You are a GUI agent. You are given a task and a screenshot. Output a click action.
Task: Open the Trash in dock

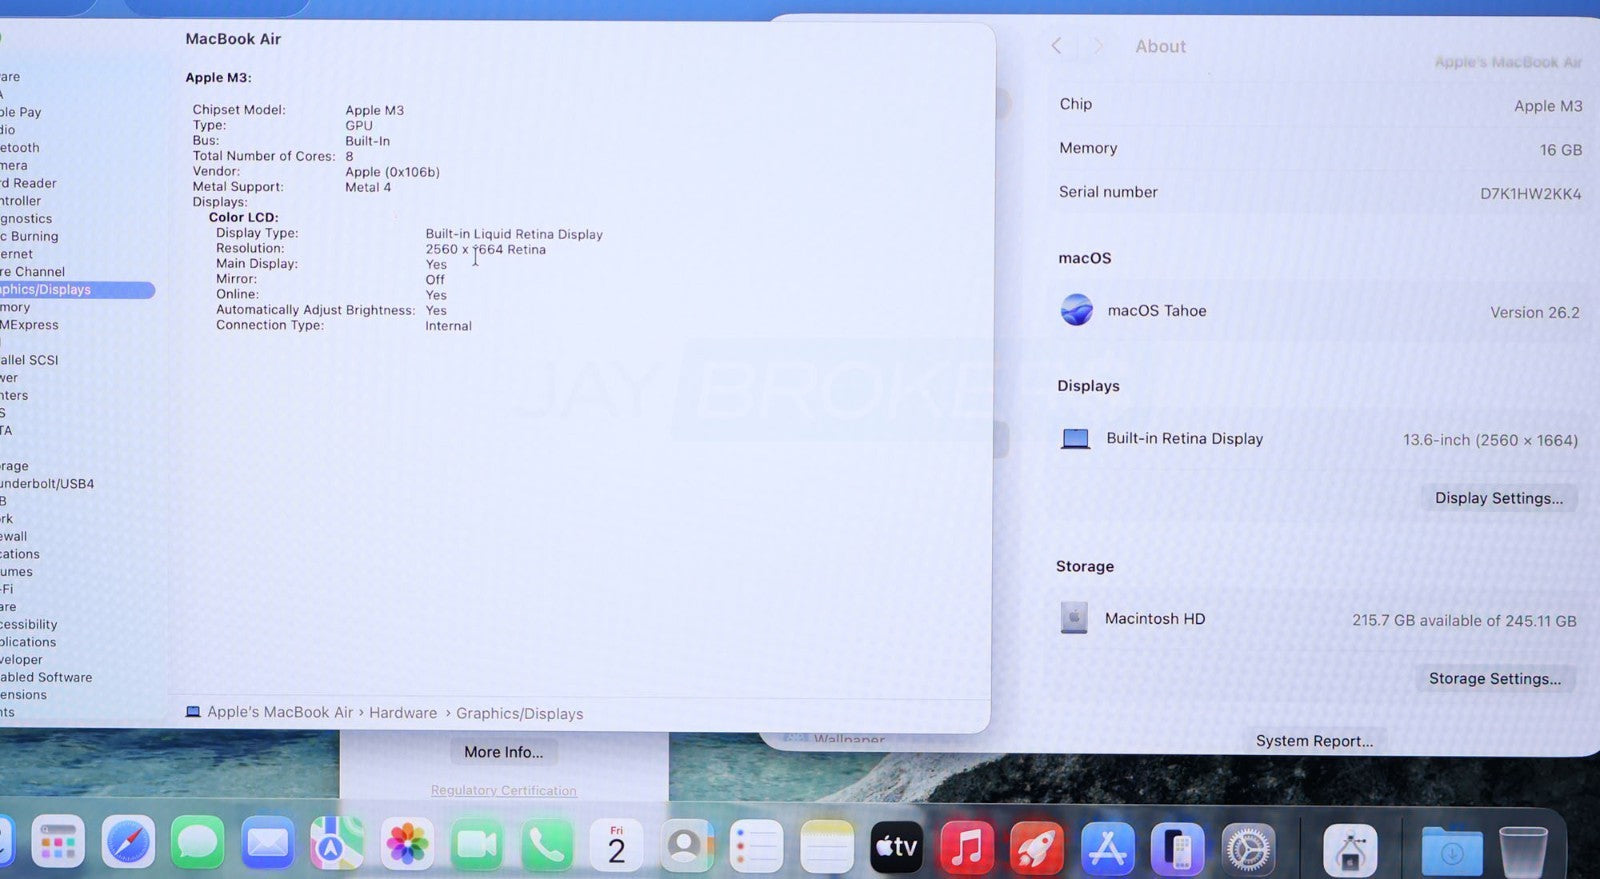coord(1522,852)
